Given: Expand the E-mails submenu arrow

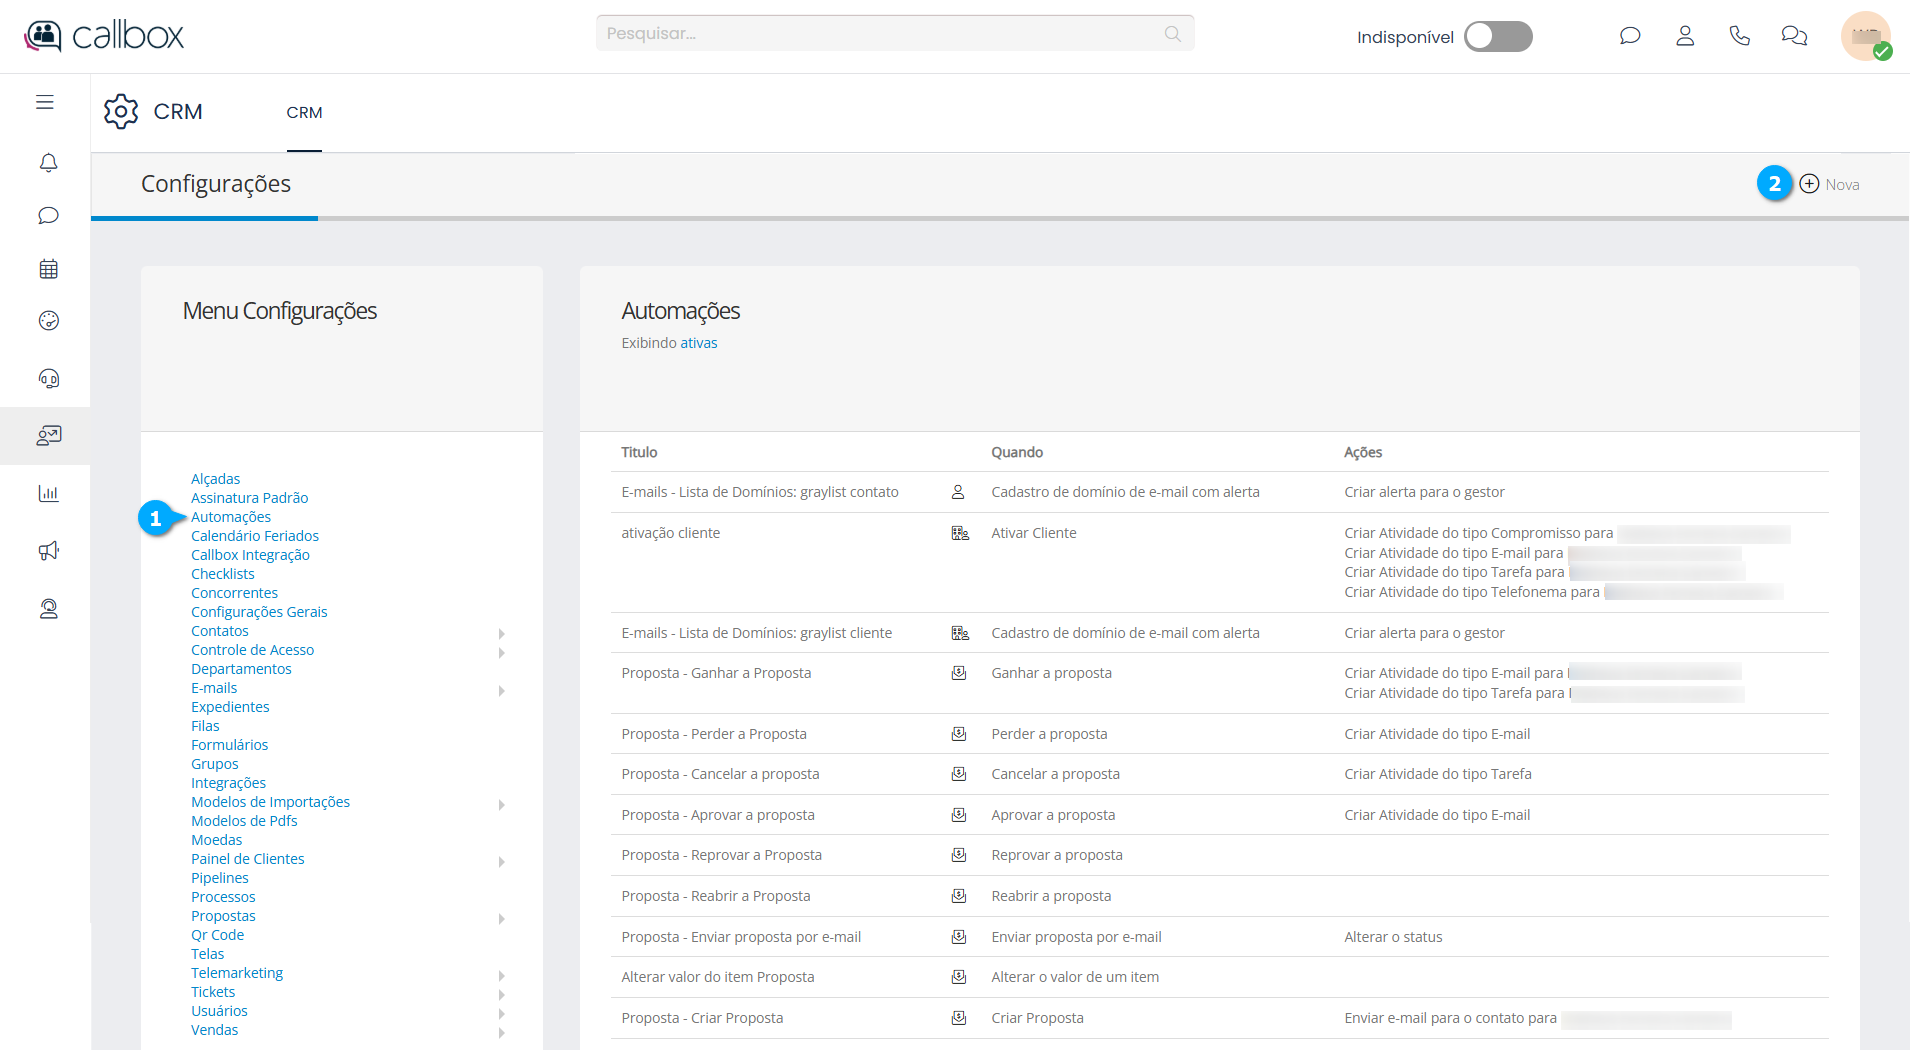Looking at the screenshot, I should click(501, 691).
